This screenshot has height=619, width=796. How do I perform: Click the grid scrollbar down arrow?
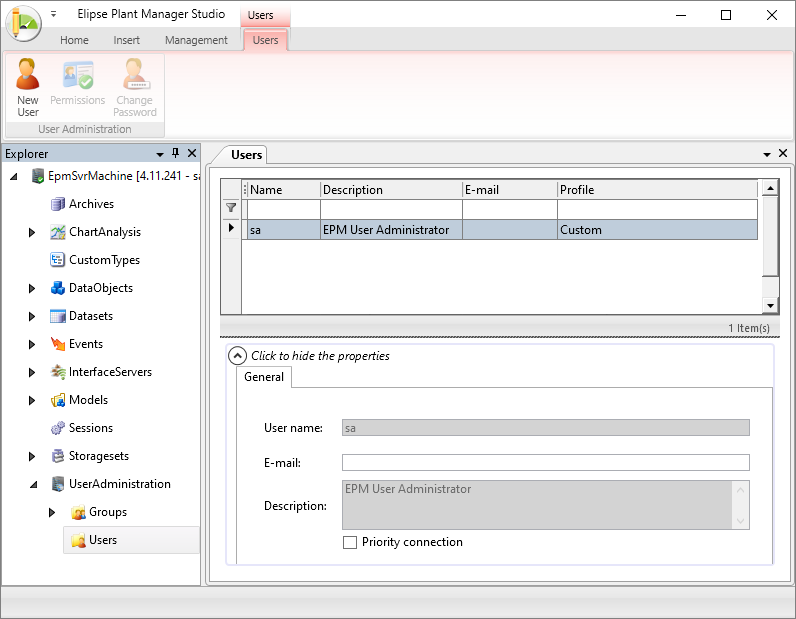(x=770, y=306)
